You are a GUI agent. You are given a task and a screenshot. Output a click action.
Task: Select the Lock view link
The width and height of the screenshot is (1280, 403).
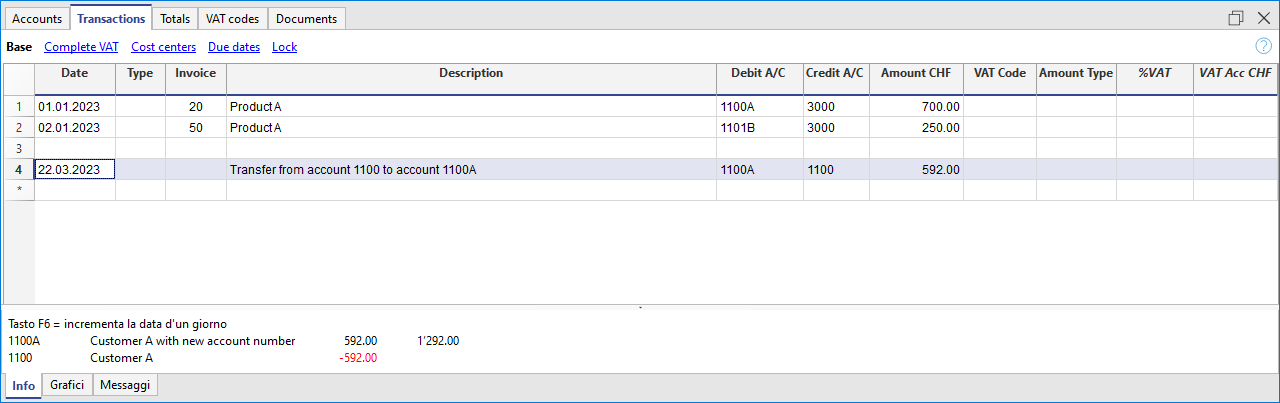[x=284, y=47]
